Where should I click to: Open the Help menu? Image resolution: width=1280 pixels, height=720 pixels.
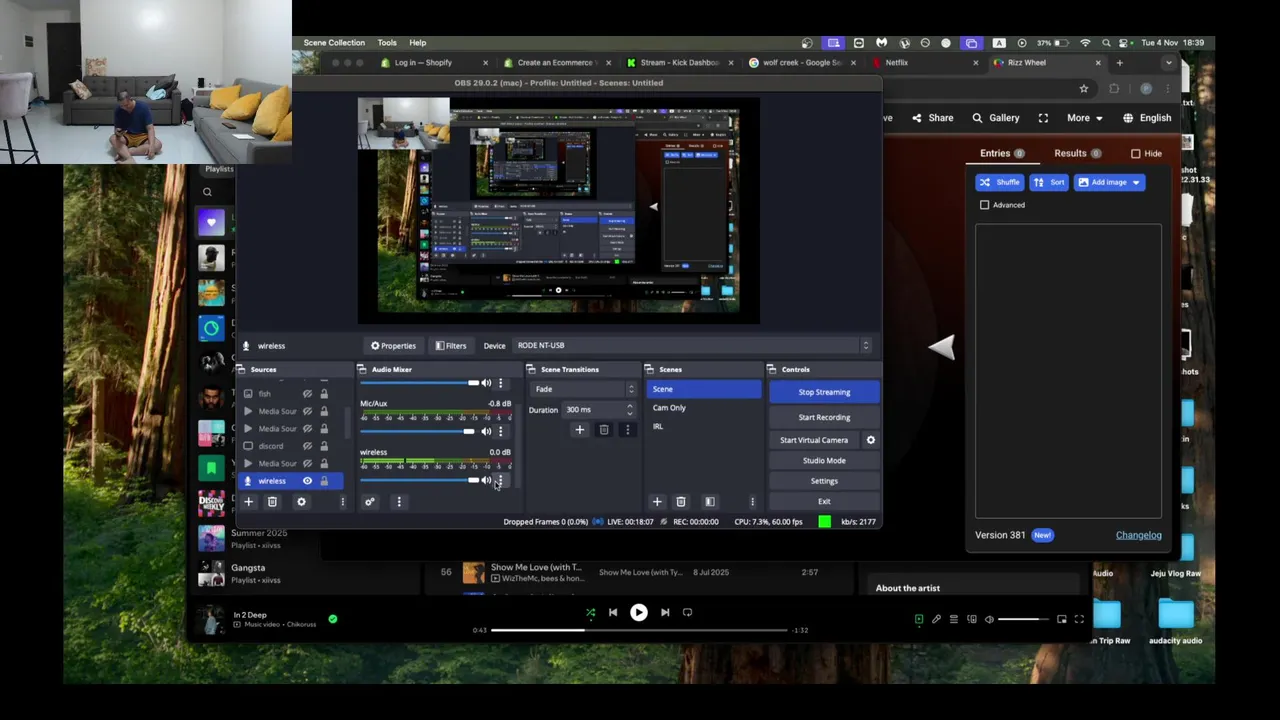tap(417, 43)
